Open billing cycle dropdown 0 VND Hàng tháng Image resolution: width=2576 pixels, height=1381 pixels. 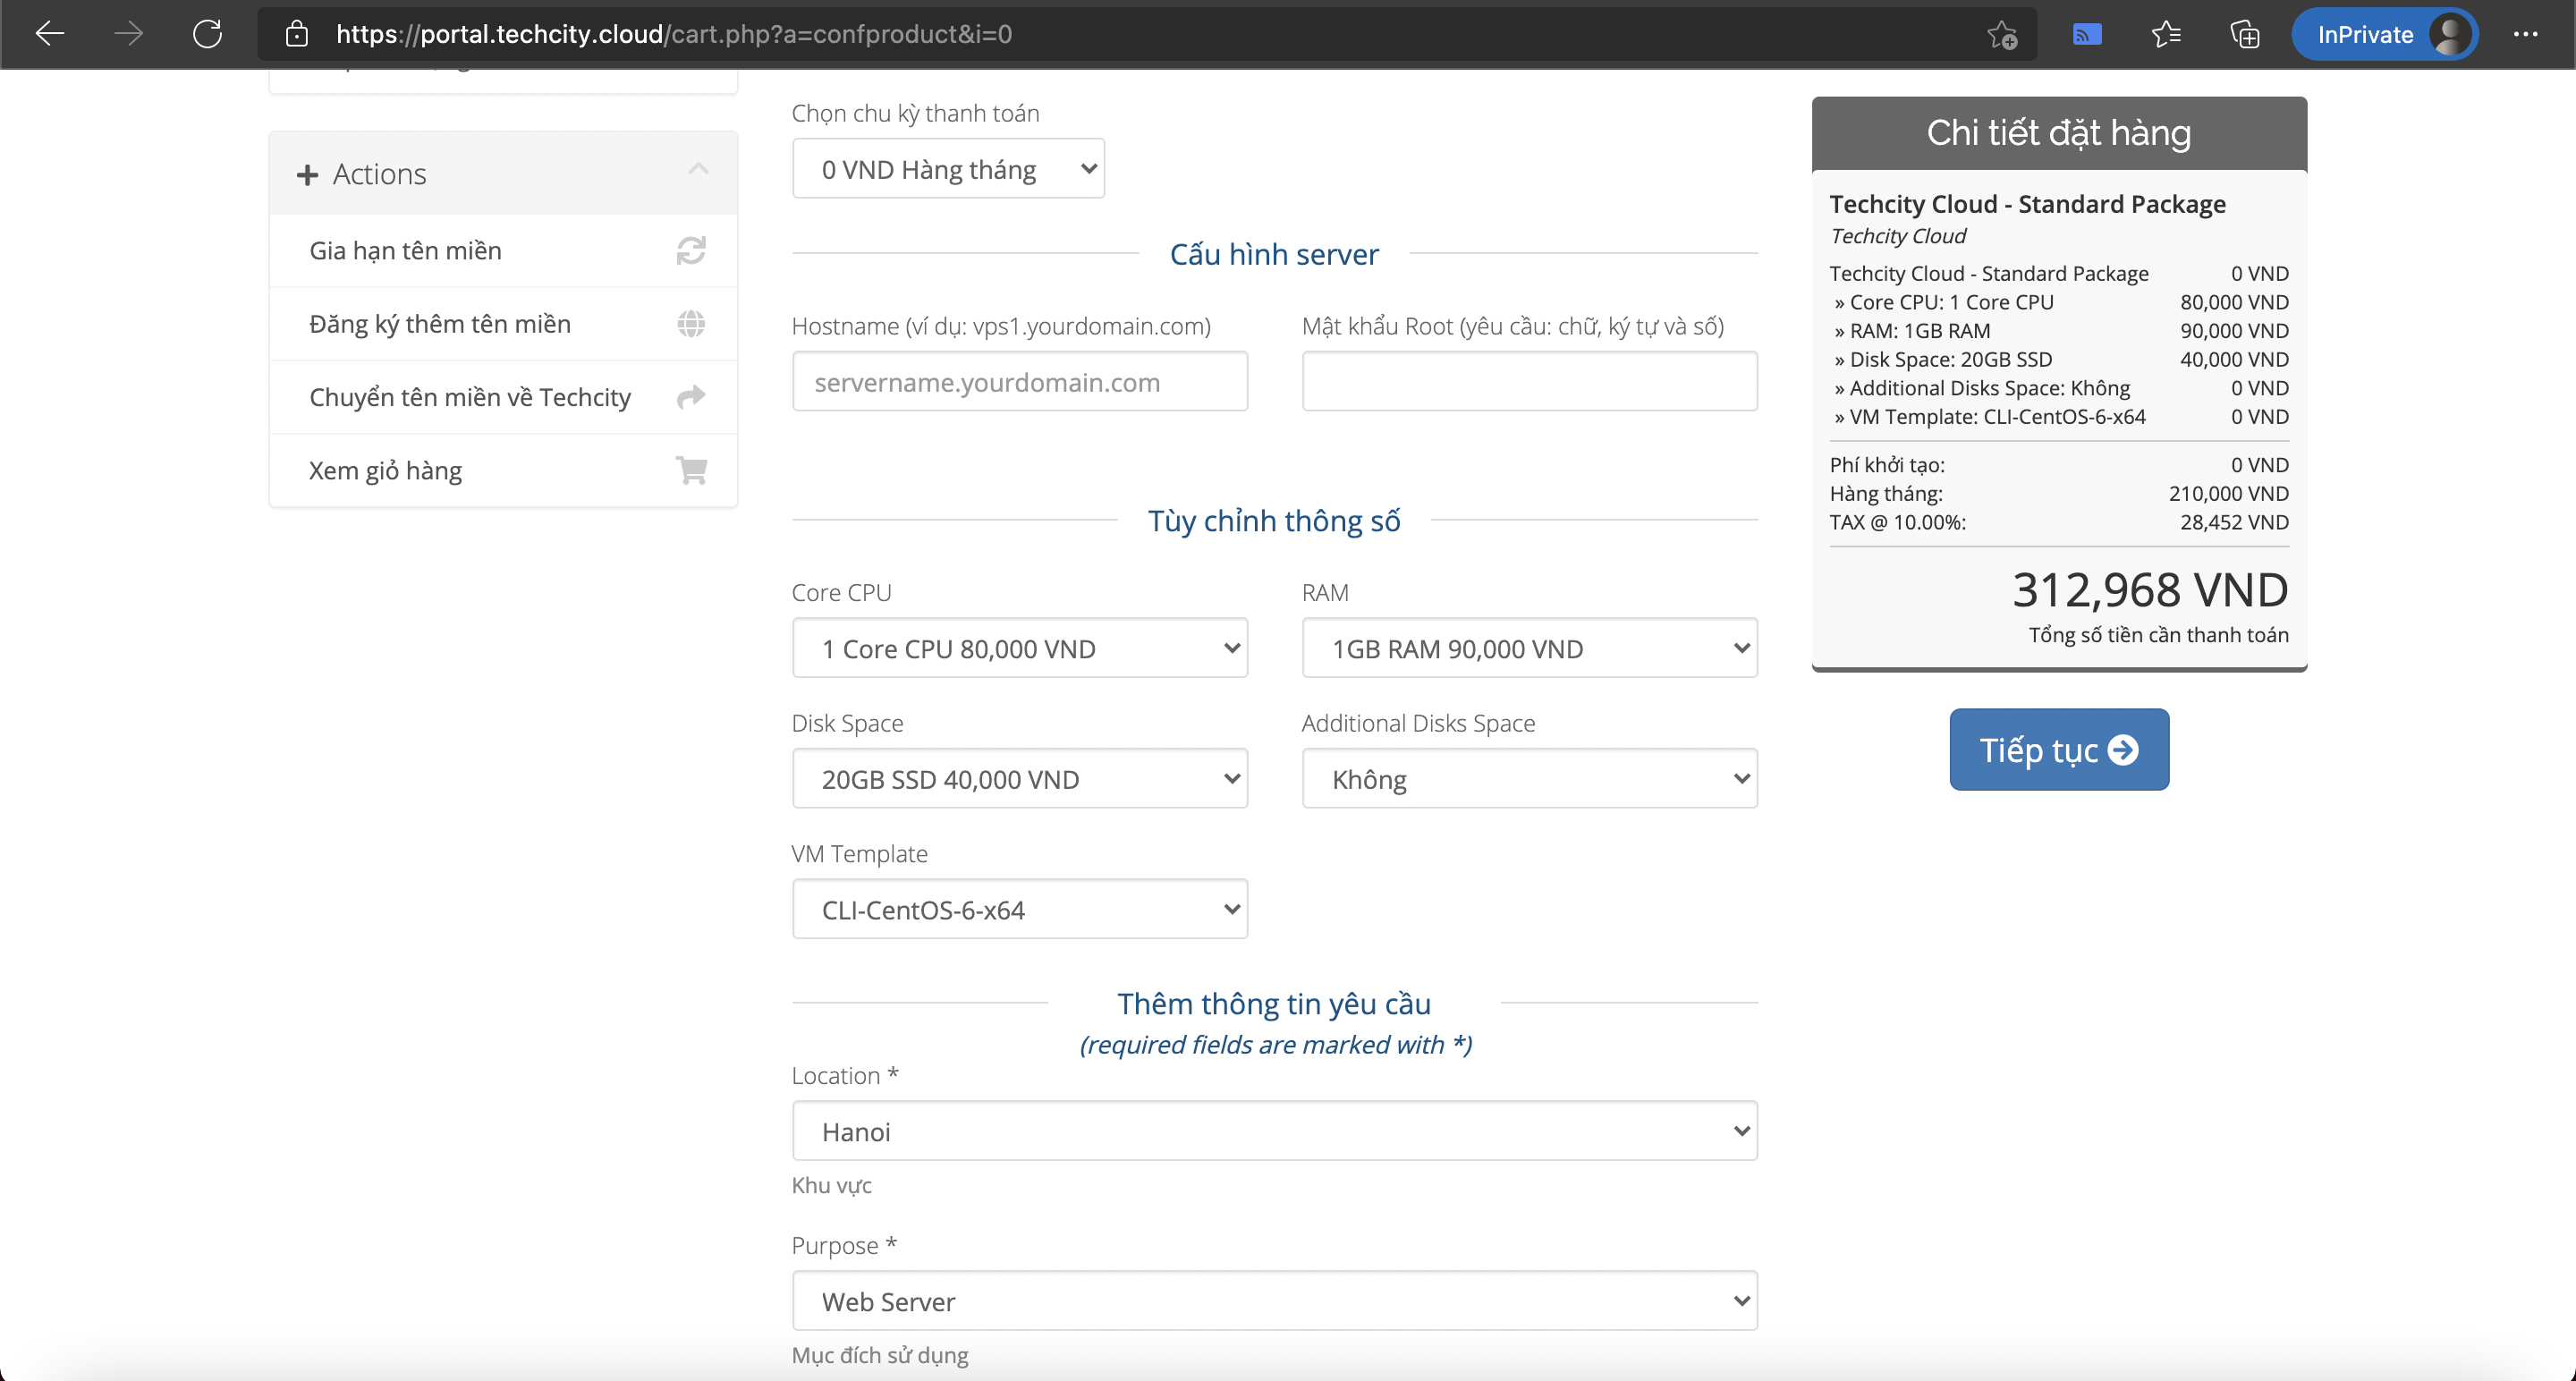click(x=948, y=169)
